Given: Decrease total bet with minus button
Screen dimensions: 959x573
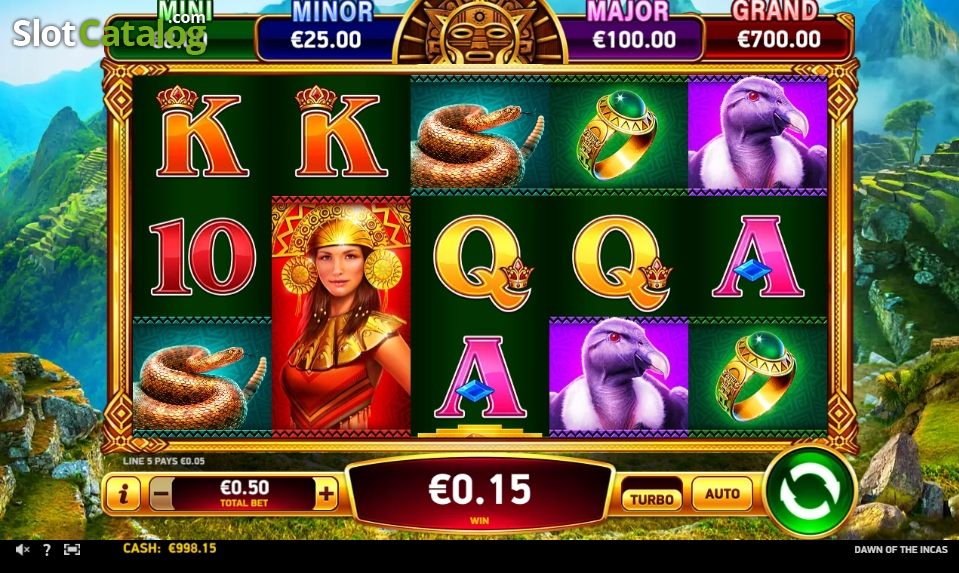Looking at the screenshot, I should tap(161, 494).
